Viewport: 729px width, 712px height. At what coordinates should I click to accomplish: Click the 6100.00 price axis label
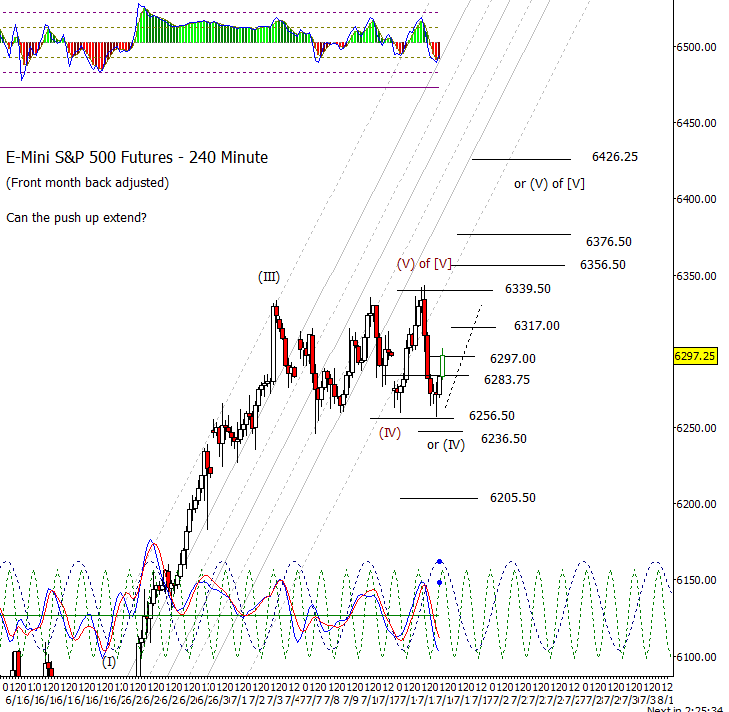pyautogui.click(x=696, y=657)
